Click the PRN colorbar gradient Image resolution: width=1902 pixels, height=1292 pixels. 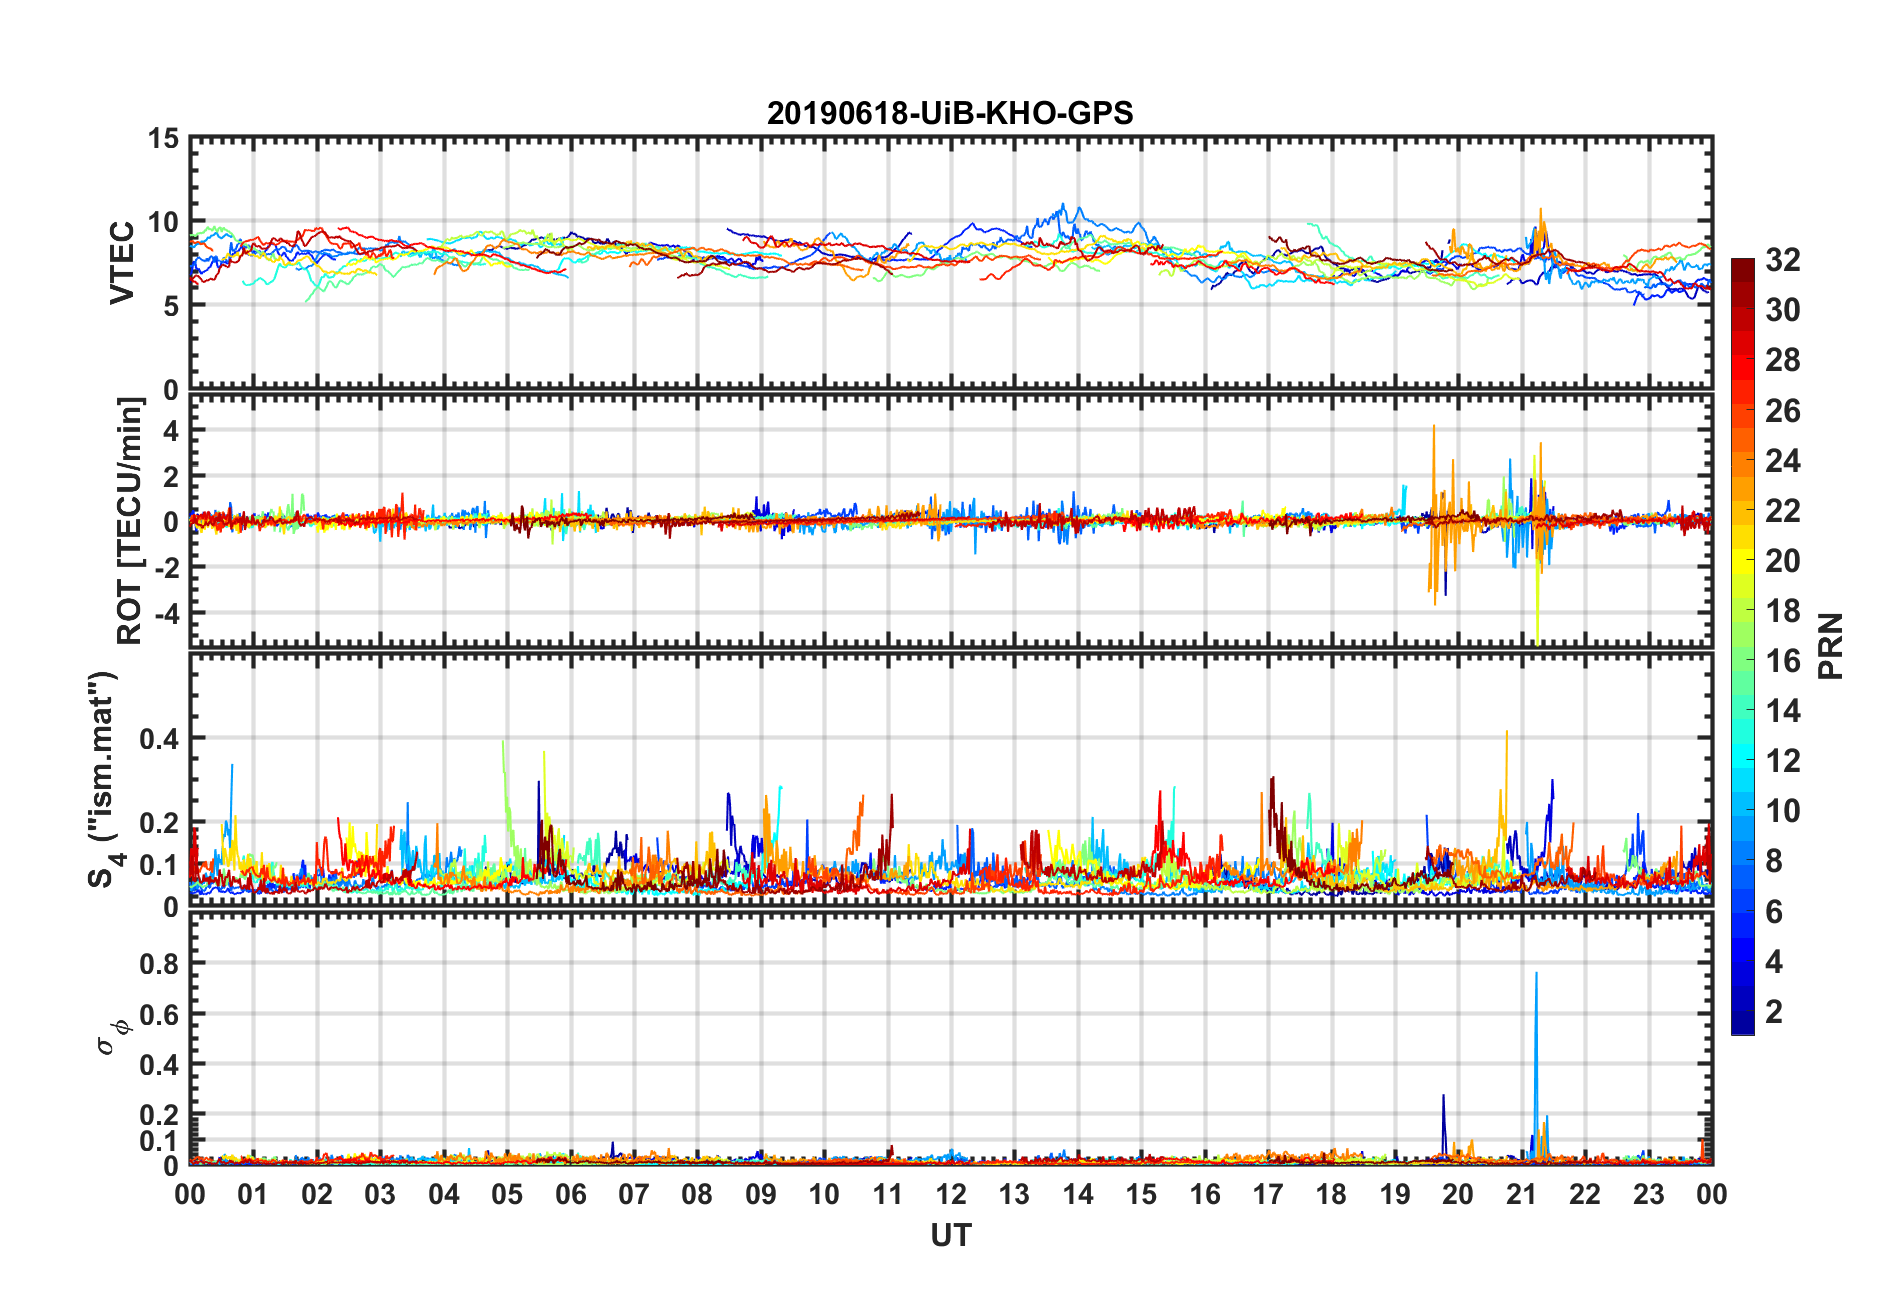click(x=1743, y=646)
